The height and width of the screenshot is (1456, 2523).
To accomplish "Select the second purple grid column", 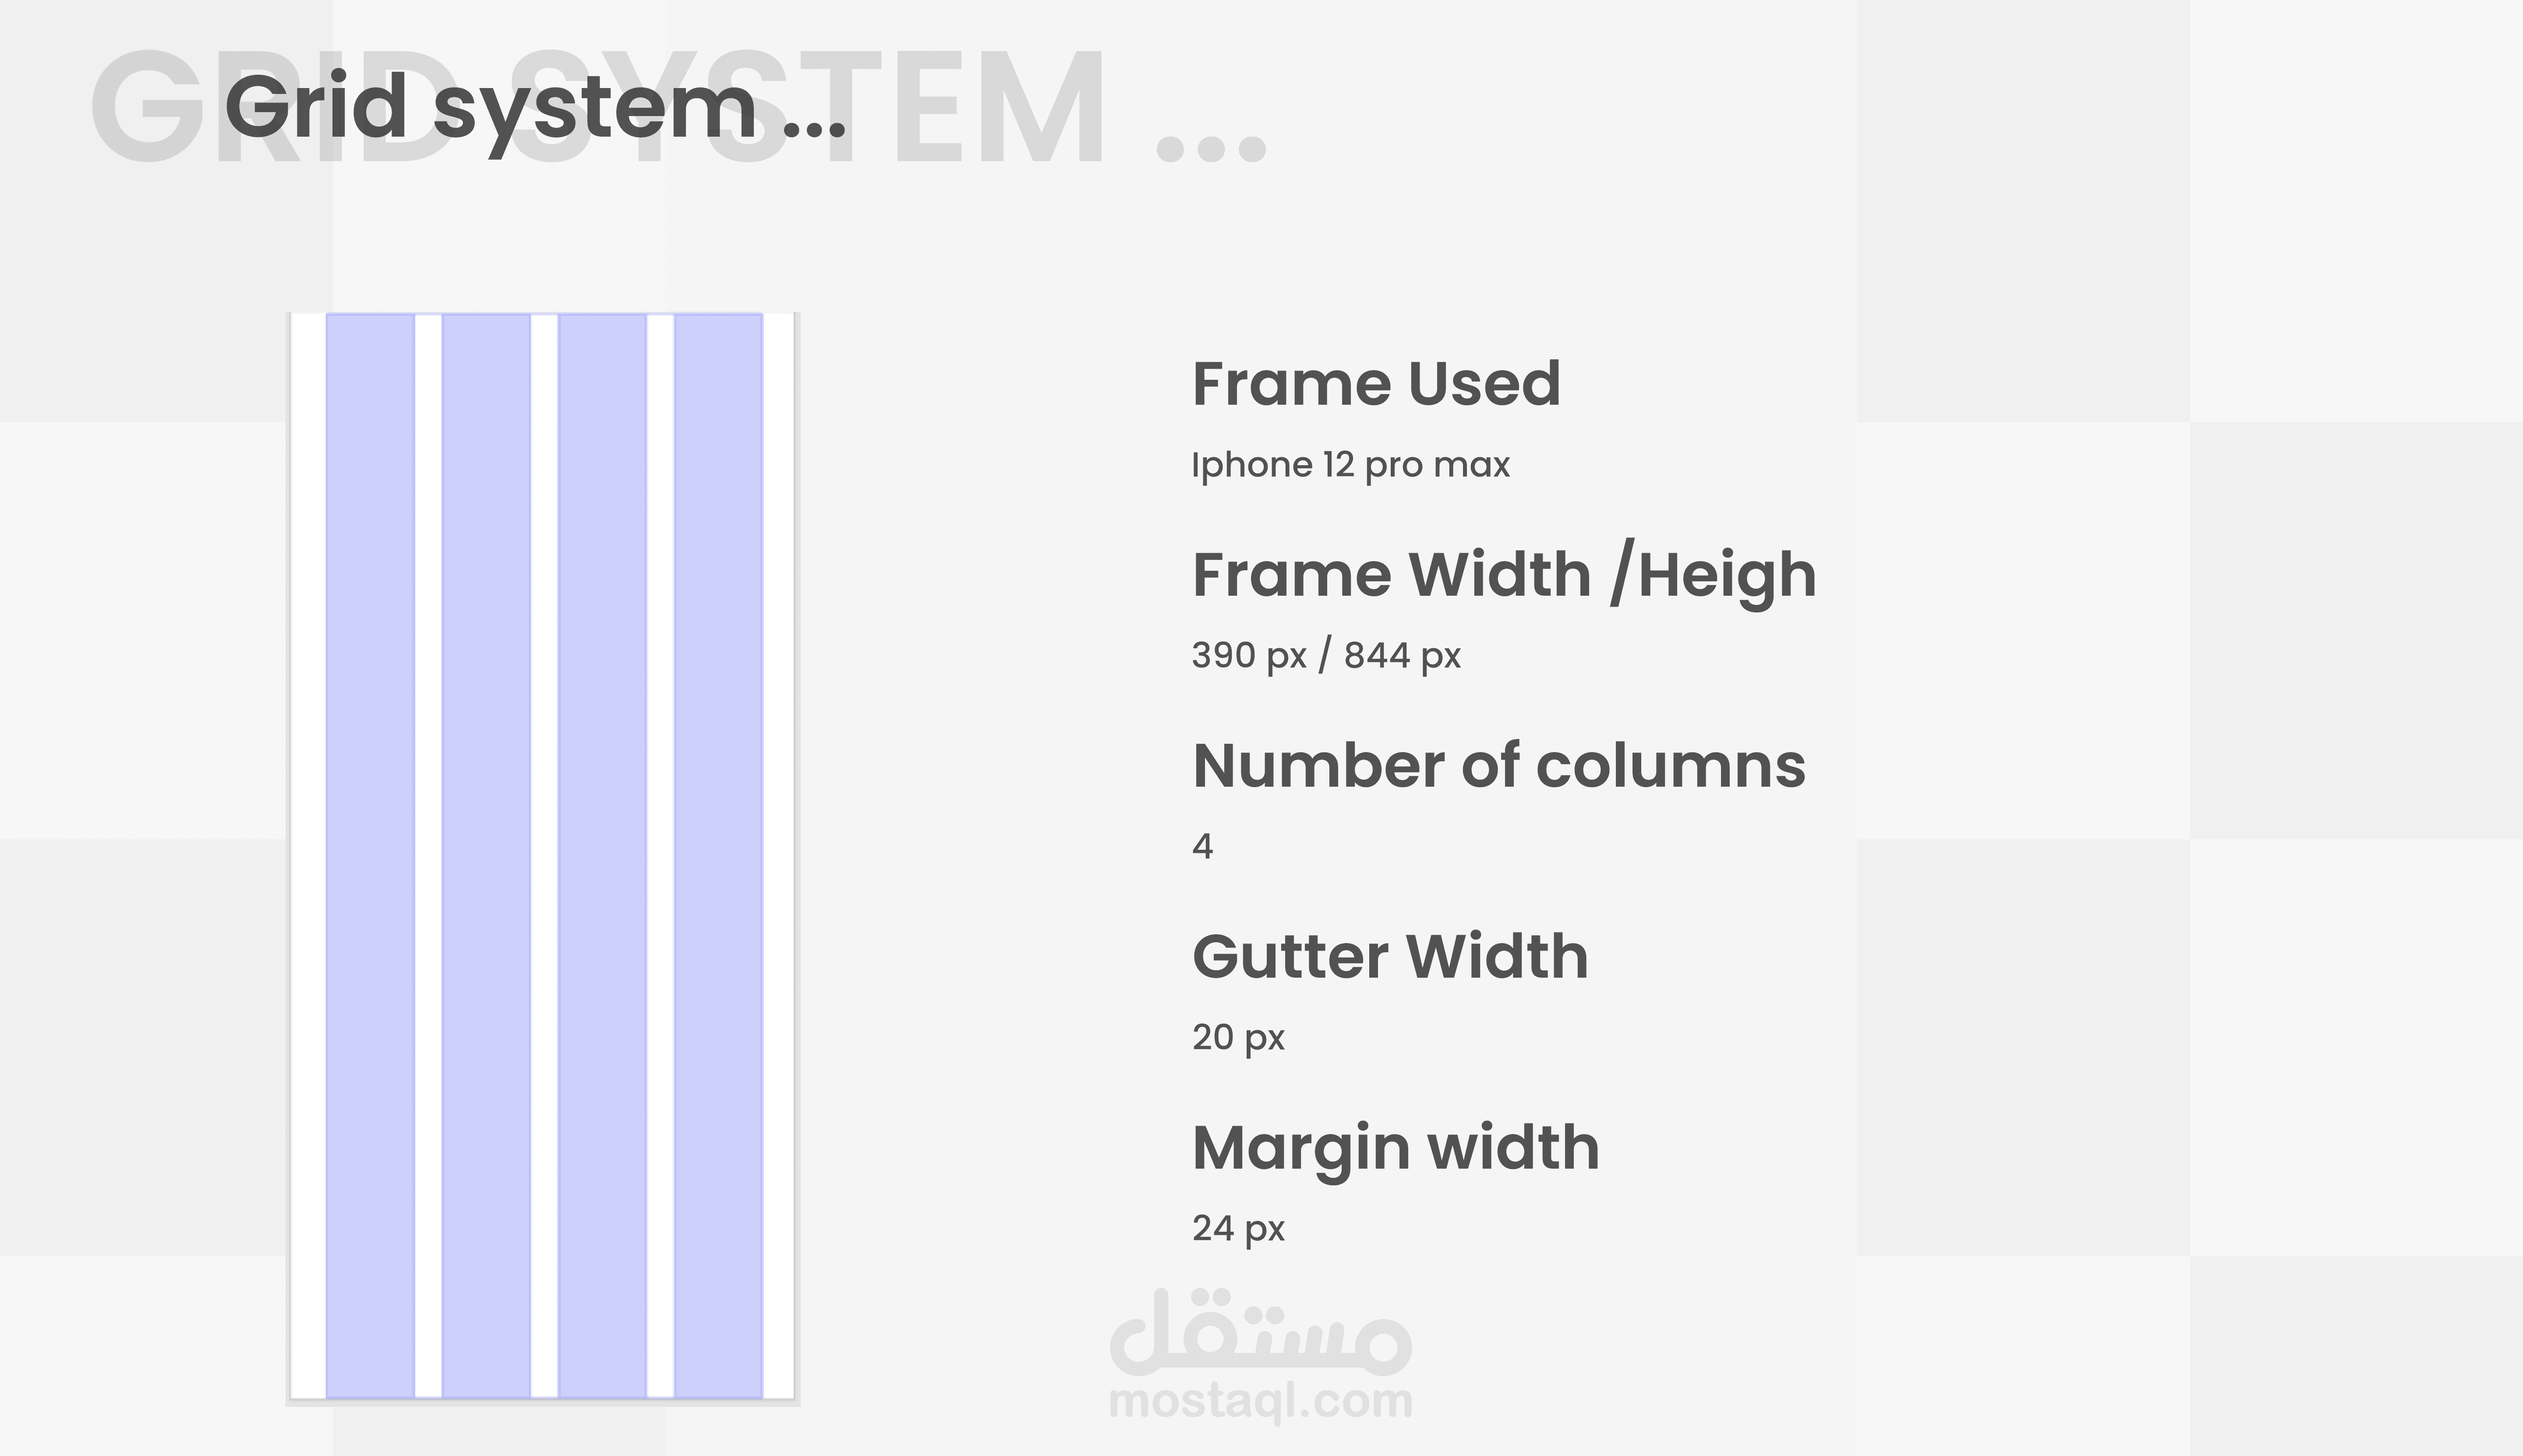I will tap(486, 855).
